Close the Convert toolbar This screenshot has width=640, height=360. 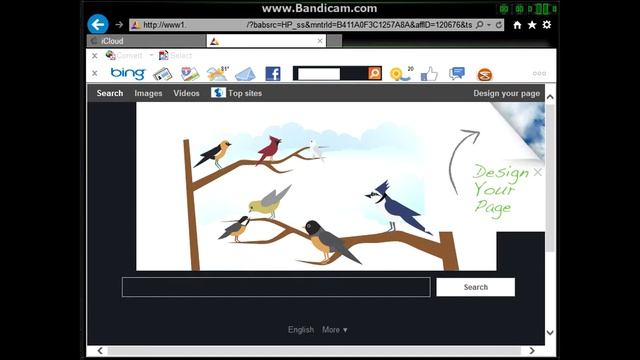pyautogui.click(x=95, y=56)
